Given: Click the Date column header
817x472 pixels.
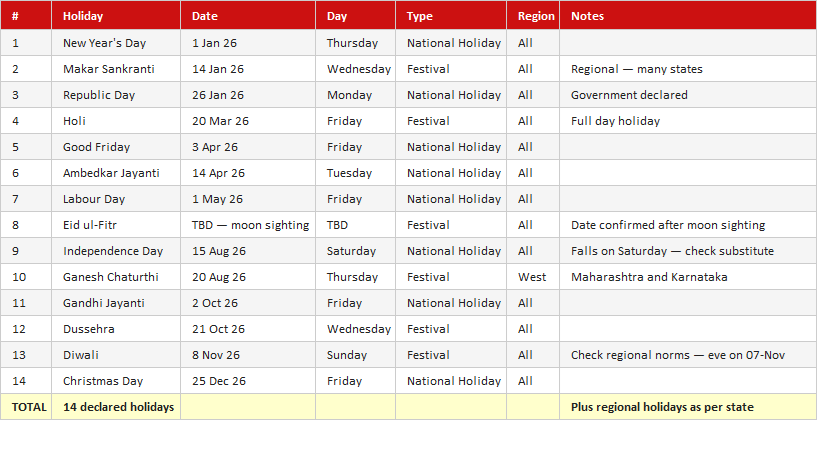Looking at the screenshot, I should [x=247, y=16].
